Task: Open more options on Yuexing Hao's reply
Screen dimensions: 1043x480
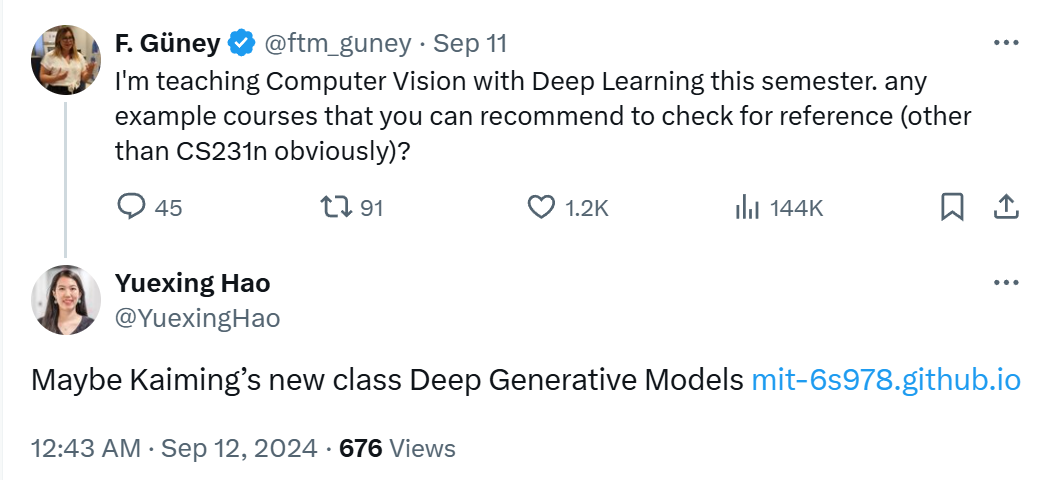Action: point(1006,283)
